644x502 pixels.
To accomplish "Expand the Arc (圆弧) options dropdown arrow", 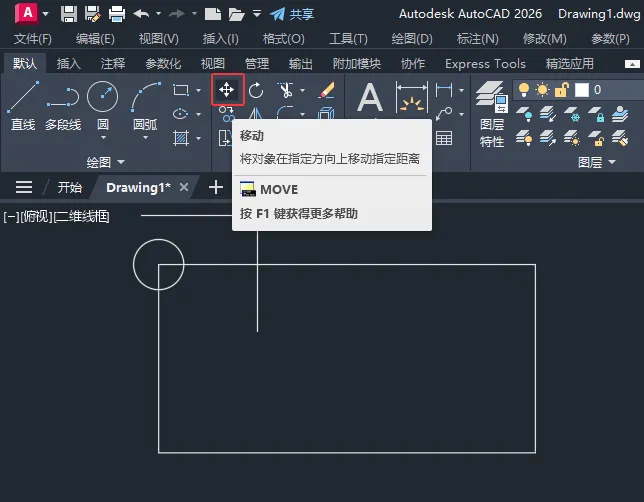I will pyautogui.click(x=145, y=138).
